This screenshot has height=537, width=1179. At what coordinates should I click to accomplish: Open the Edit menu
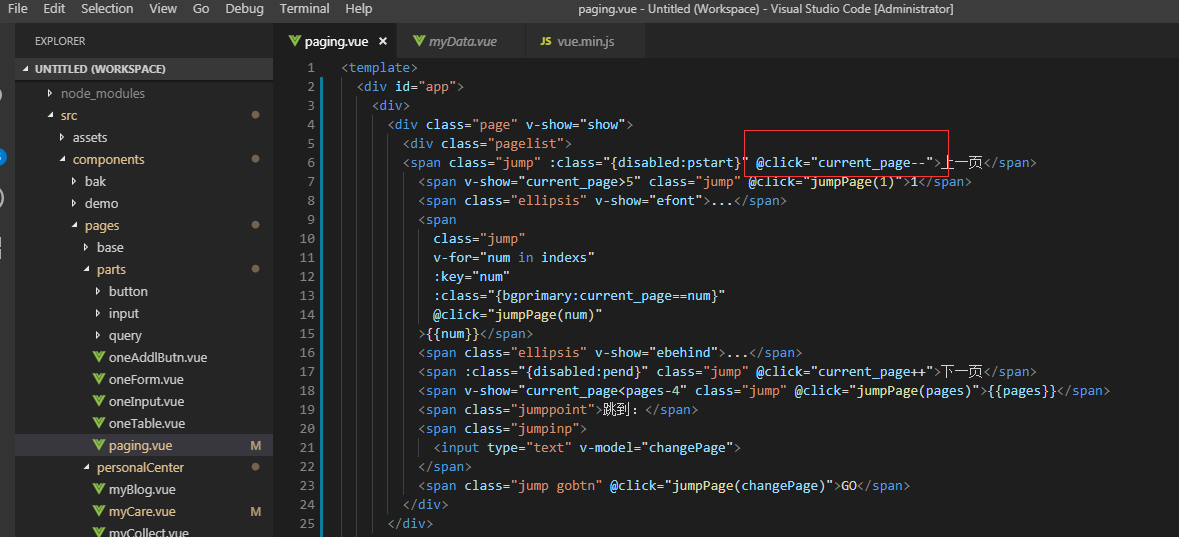point(54,9)
